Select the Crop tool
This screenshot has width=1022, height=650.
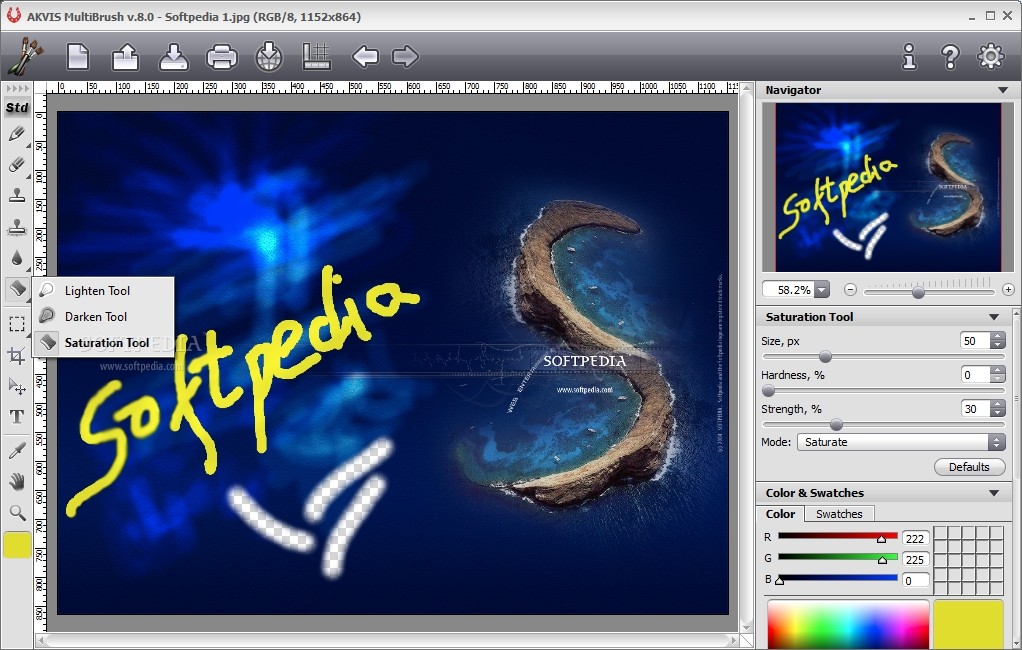tap(16, 355)
